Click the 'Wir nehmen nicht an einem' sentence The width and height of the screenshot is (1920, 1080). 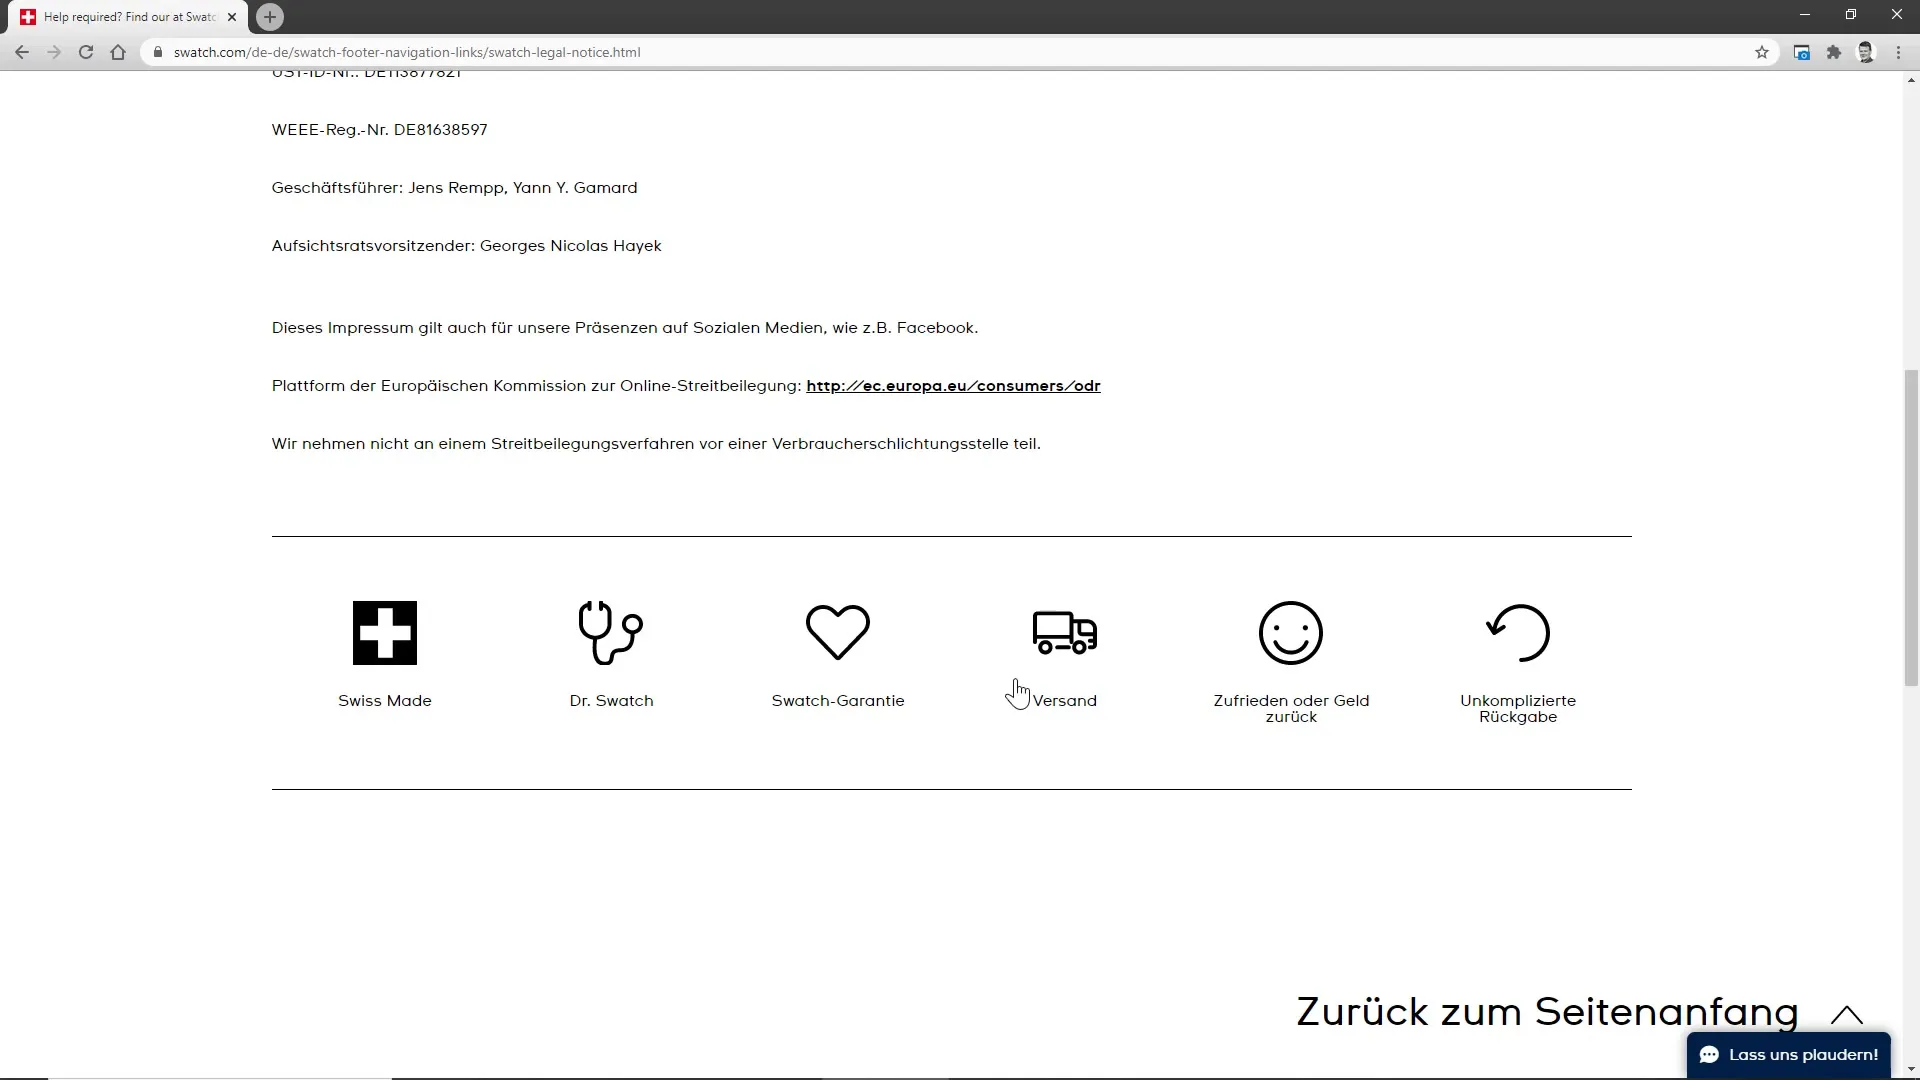coord(656,444)
